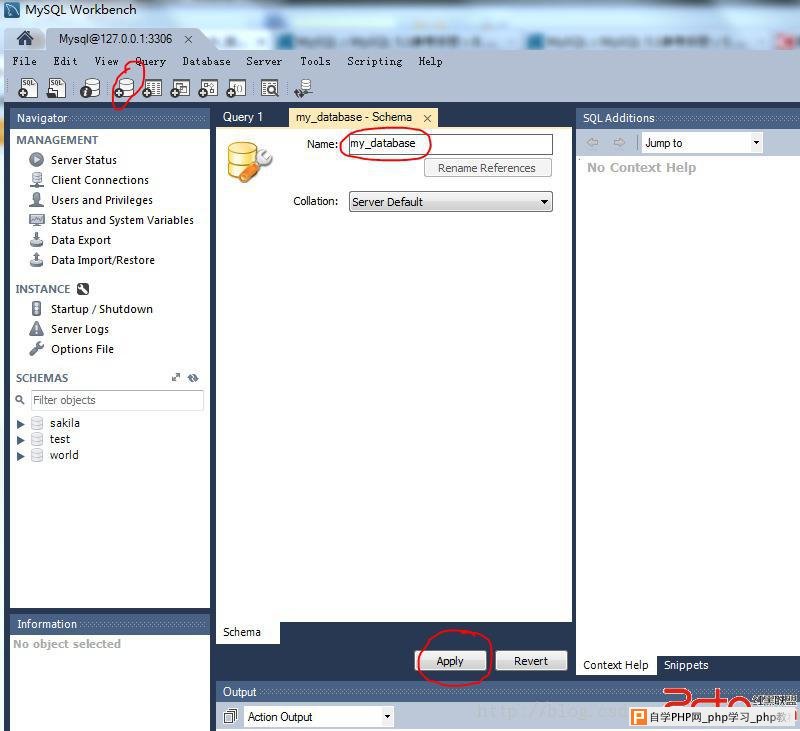This screenshot has width=800, height=731.
Task: Click the schema Name input field
Action: [450, 144]
